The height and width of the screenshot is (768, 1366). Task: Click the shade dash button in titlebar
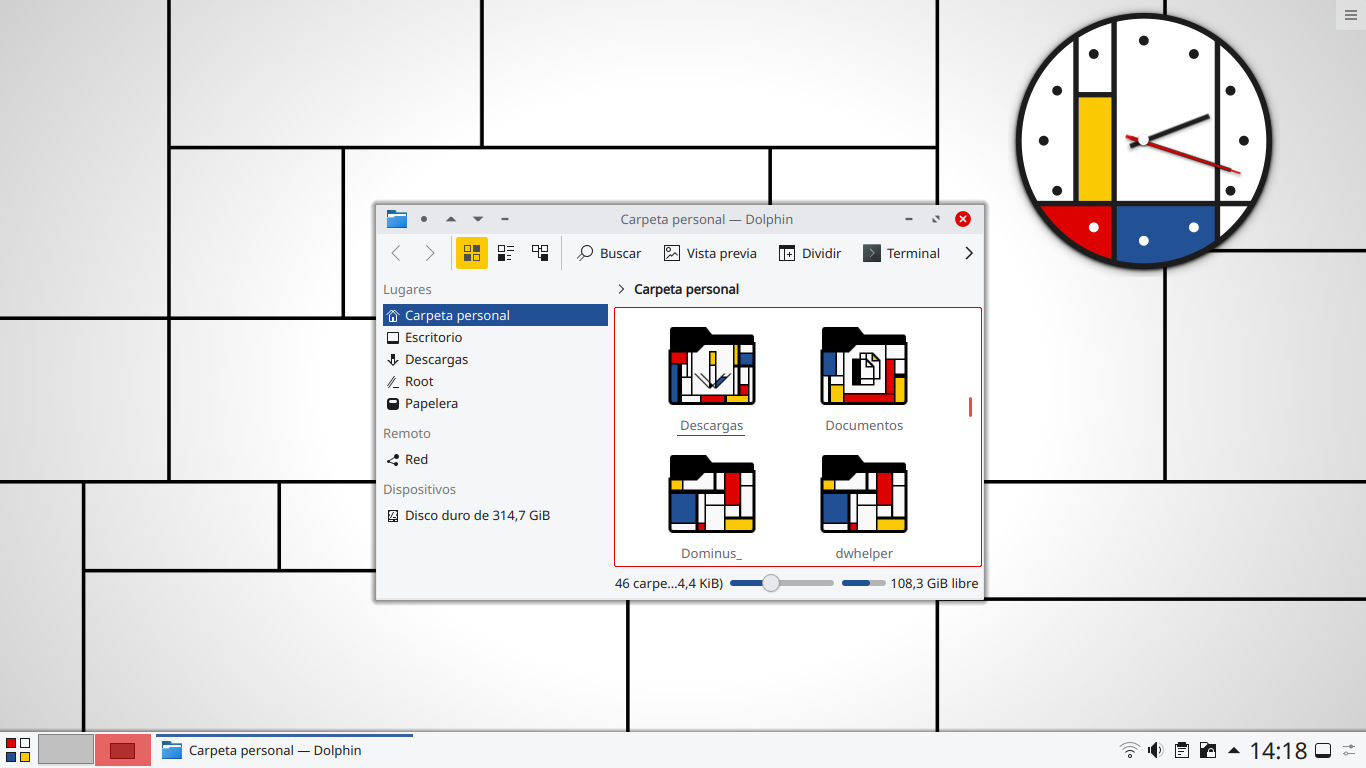[505, 219]
